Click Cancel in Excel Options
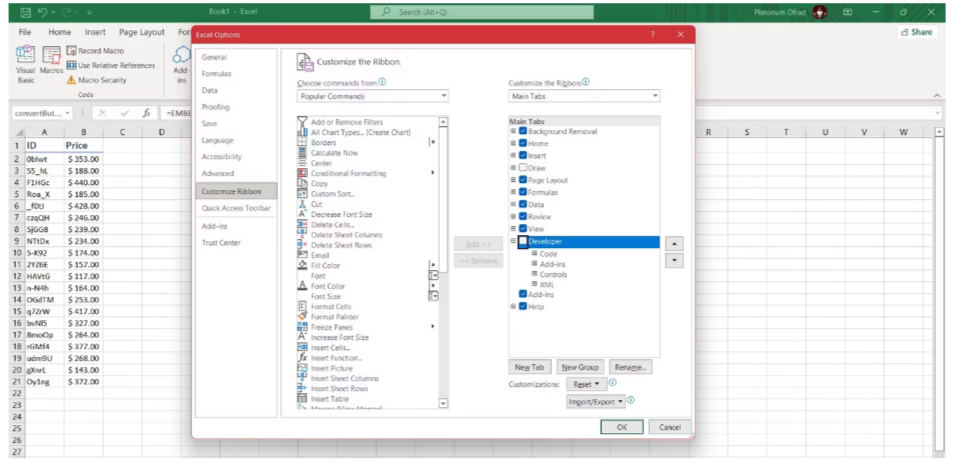The width and height of the screenshot is (955, 473). click(670, 427)
